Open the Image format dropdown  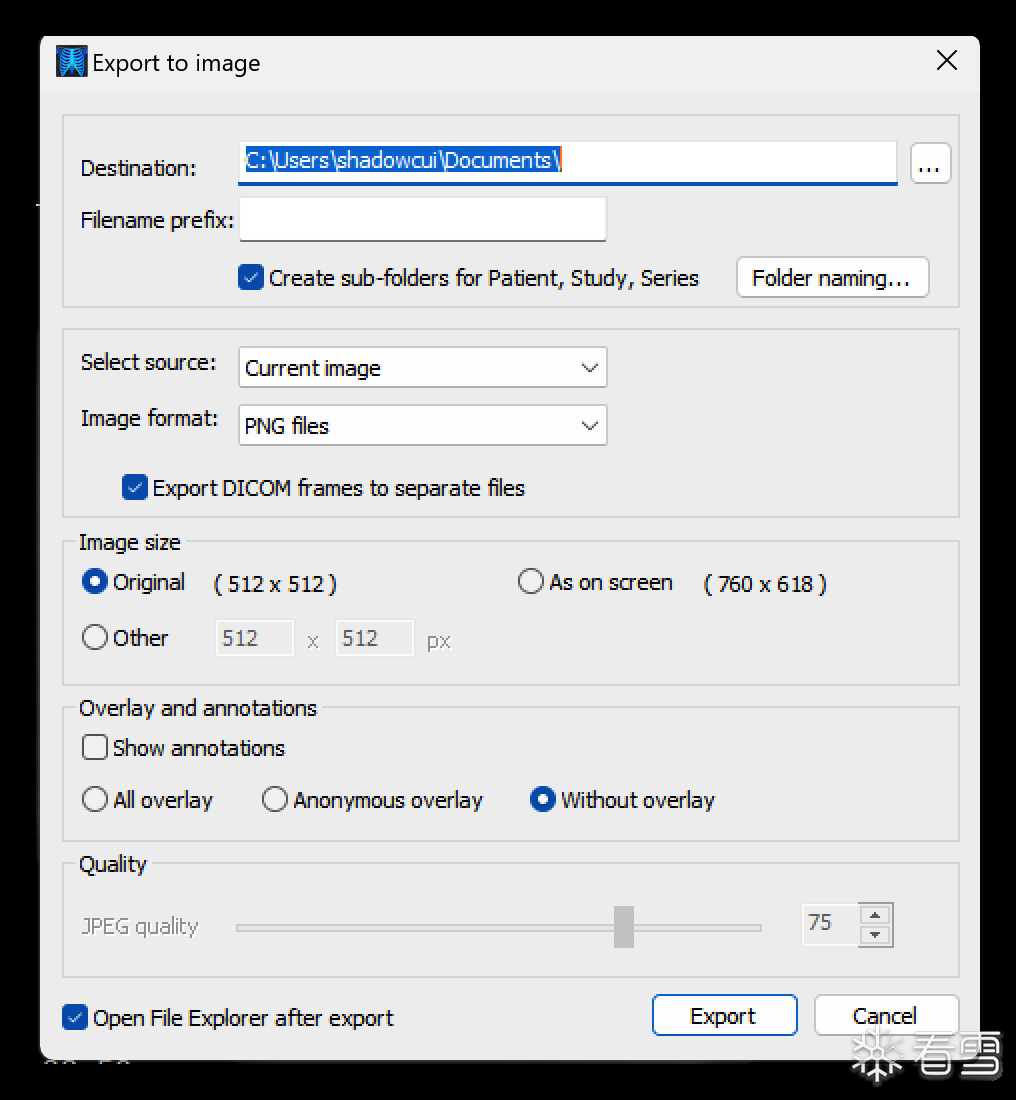[422, 426]
